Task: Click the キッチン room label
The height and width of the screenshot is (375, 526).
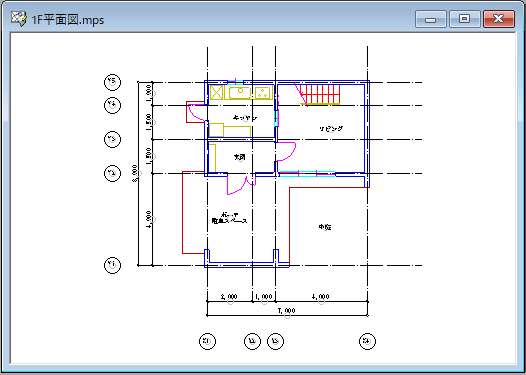Action: point(245,118)
